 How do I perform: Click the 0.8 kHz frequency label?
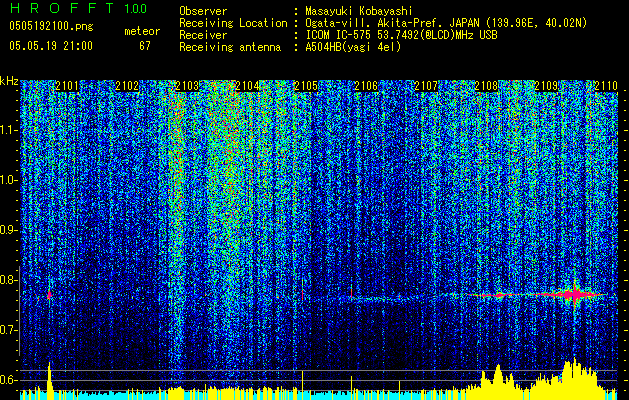(8, 280)
